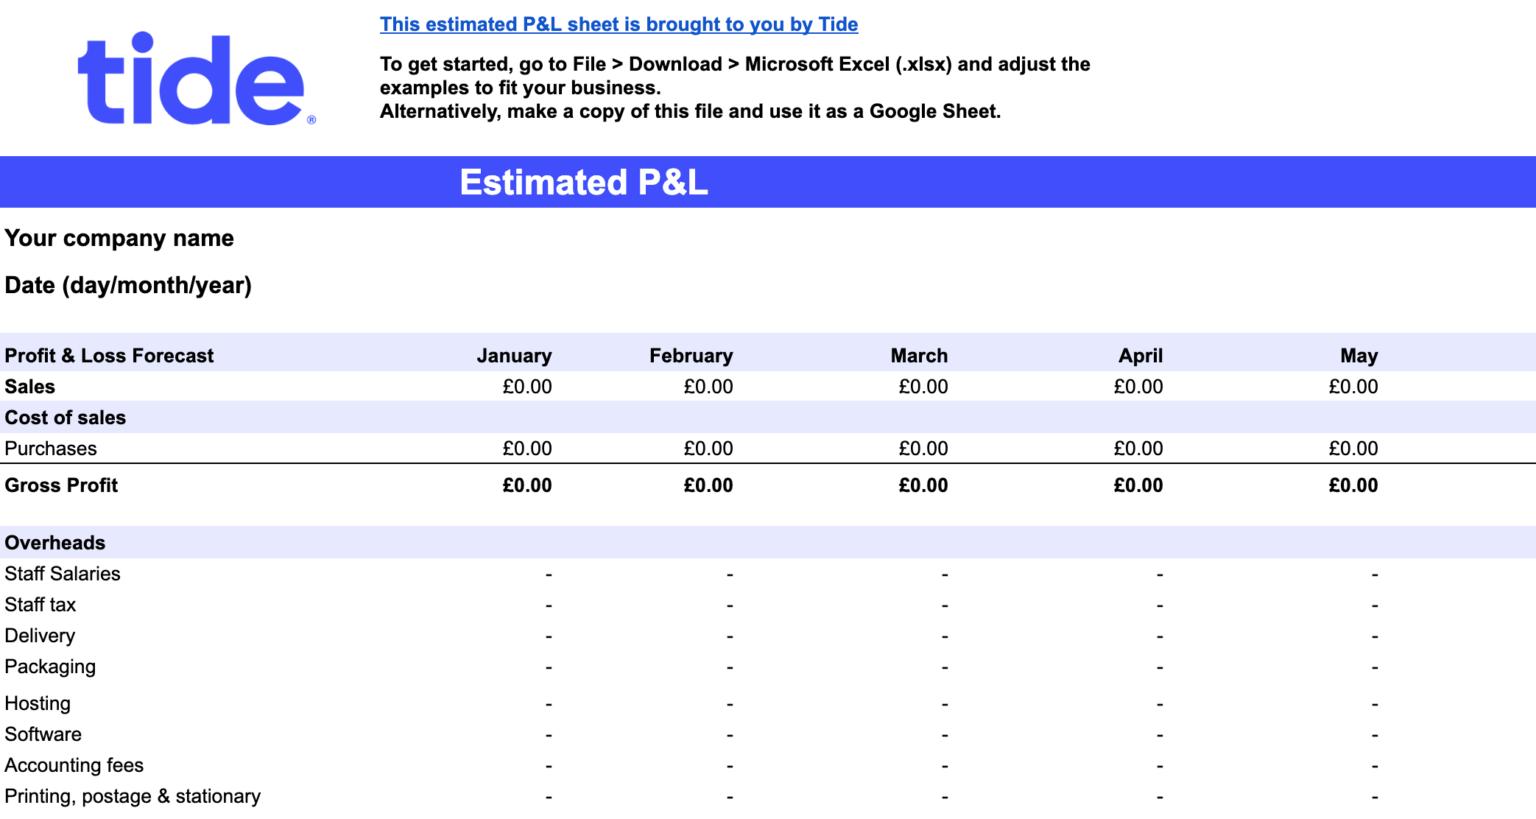Image resolution: width=1536 pixels, height=819 pixels.
Task: Select the February Staff tax cell
Action: [x=729, y=605]
